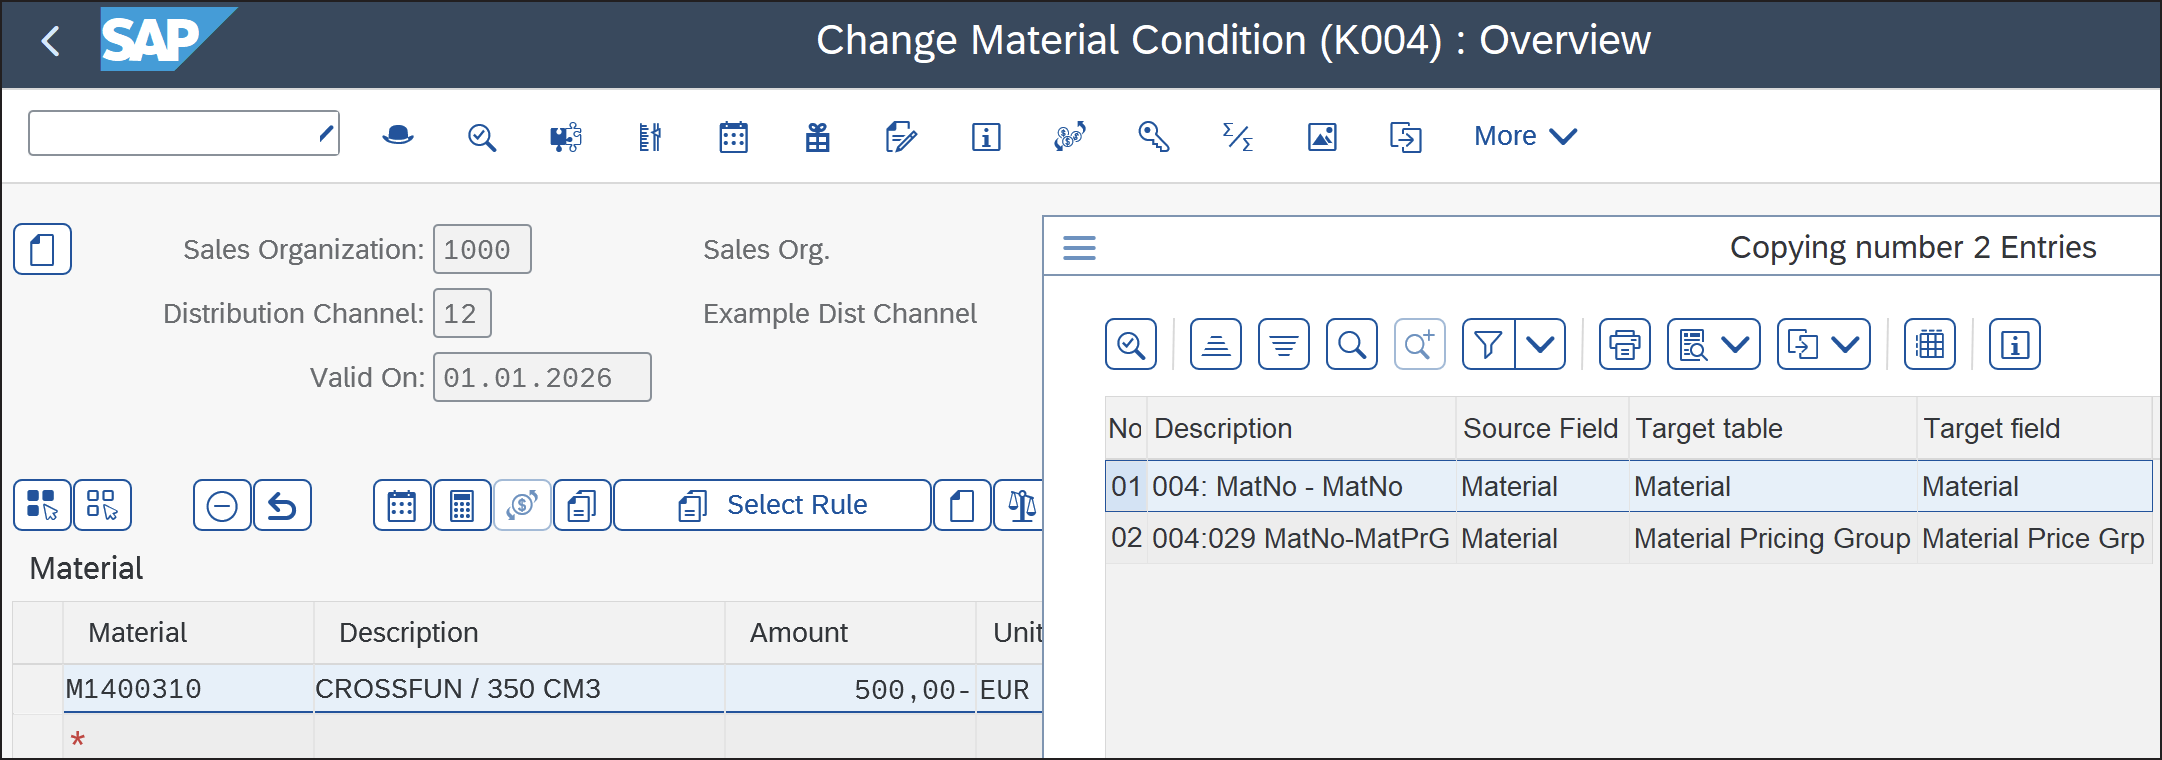The image size is (2162, 760).
Task: Click the Target table column header
Action: click(1773, 428)
